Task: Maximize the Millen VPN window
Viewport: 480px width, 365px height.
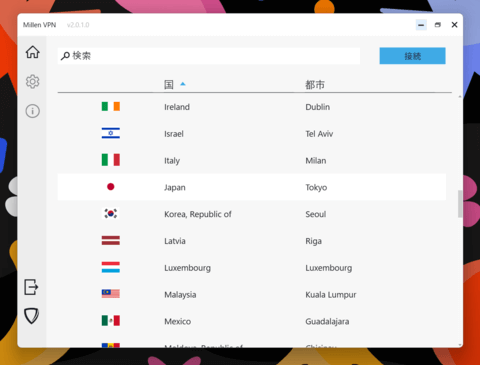Action: point(438,25)
